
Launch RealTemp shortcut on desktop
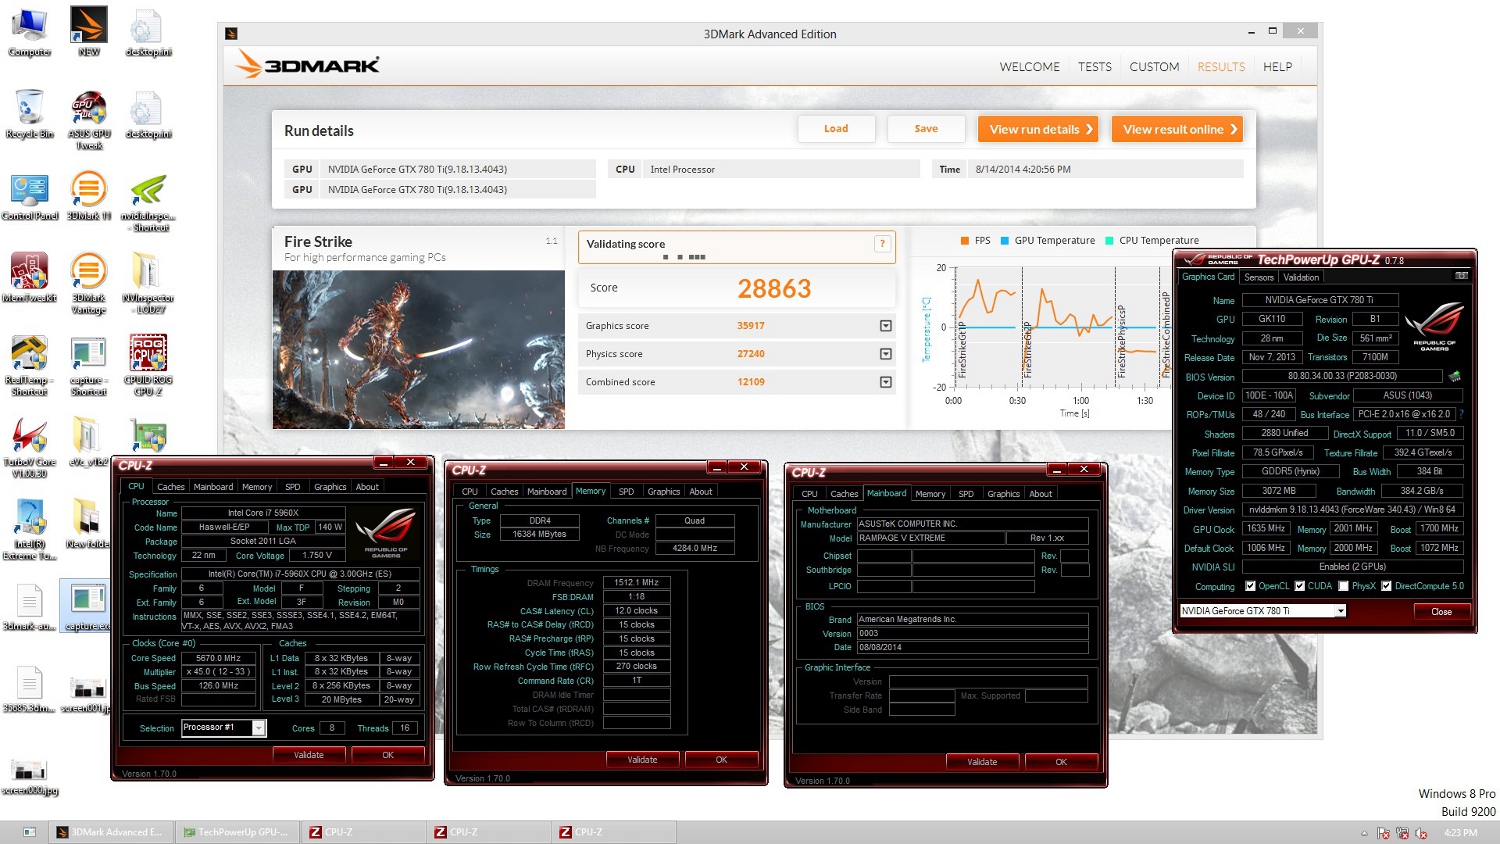pyautogui.click(x=29, y=366)
